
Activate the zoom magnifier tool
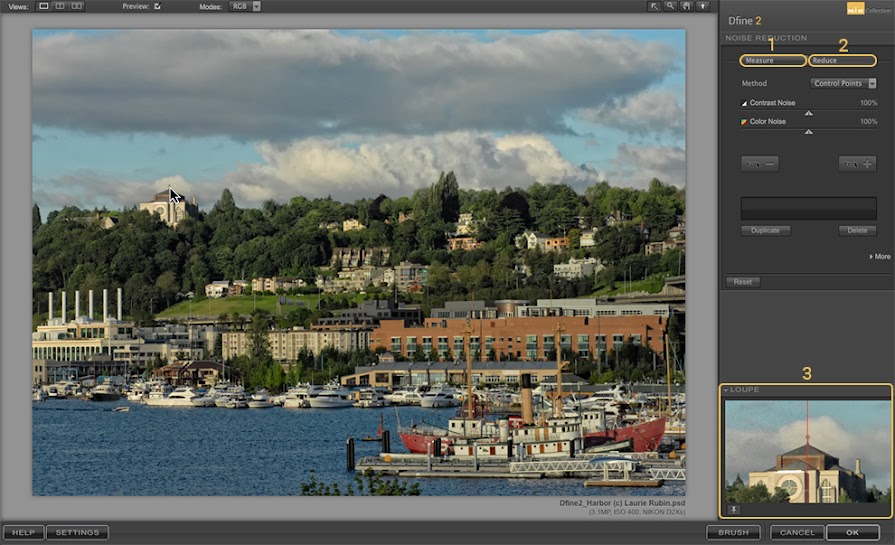pos(671,6)
